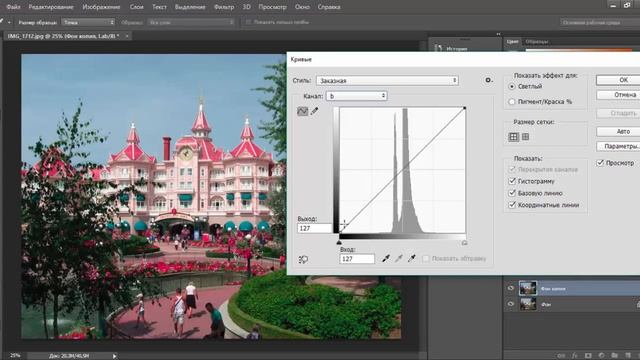Click the Отмена cancel button
Image resolution: width=640 pixels, height=360 pixels.
pos(618,95)
